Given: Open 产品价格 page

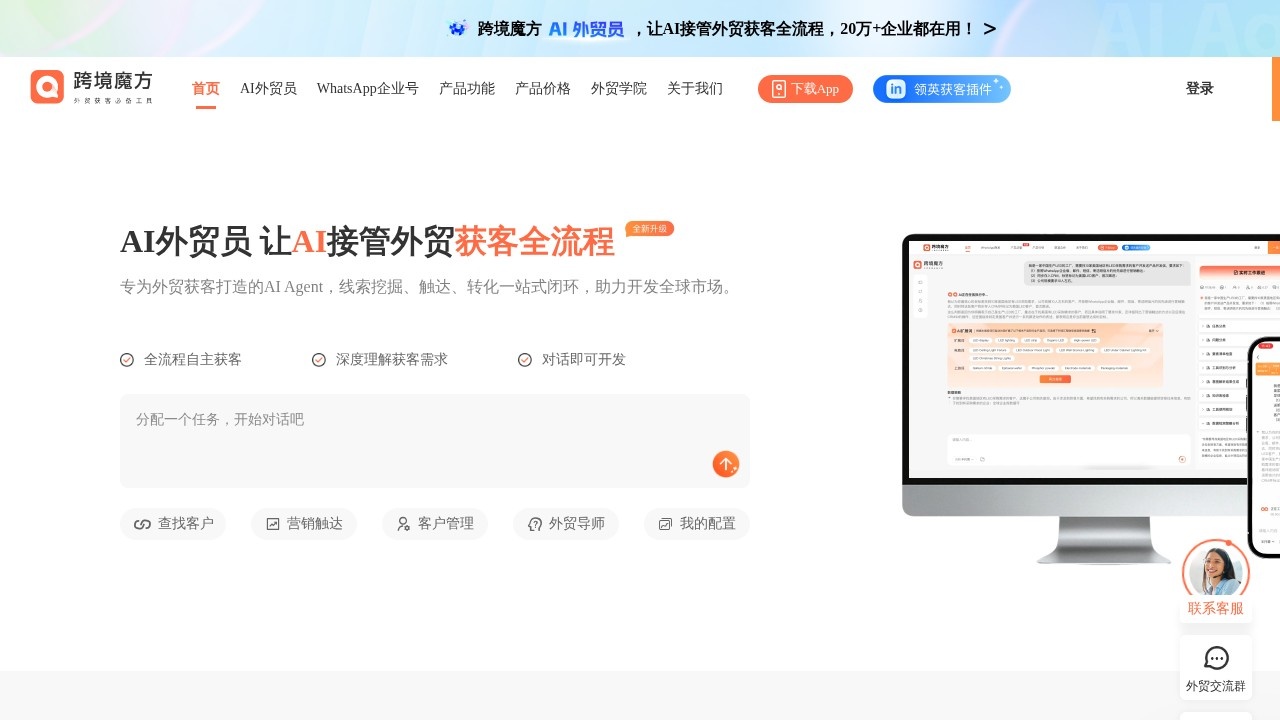Looking at the screenshot, I should point(543,88).
